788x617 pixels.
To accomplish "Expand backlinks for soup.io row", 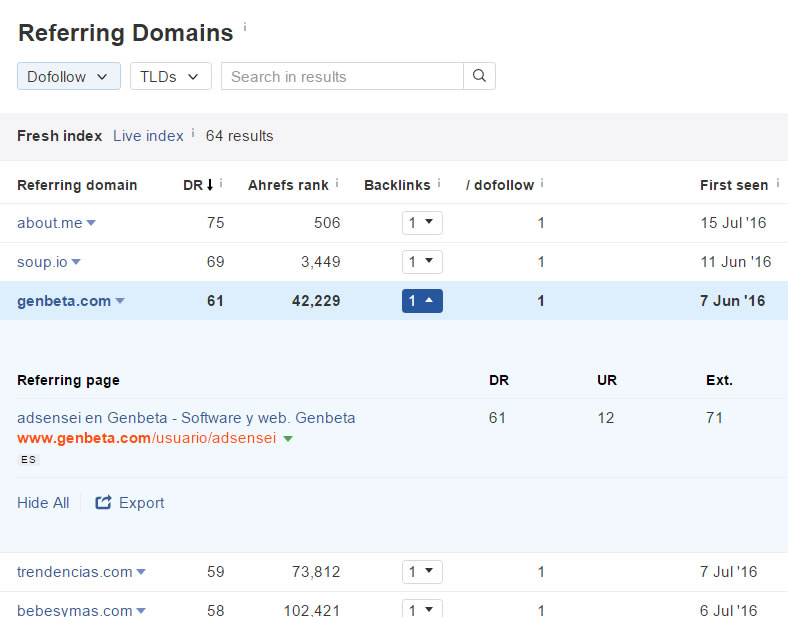I will point(422,262).
